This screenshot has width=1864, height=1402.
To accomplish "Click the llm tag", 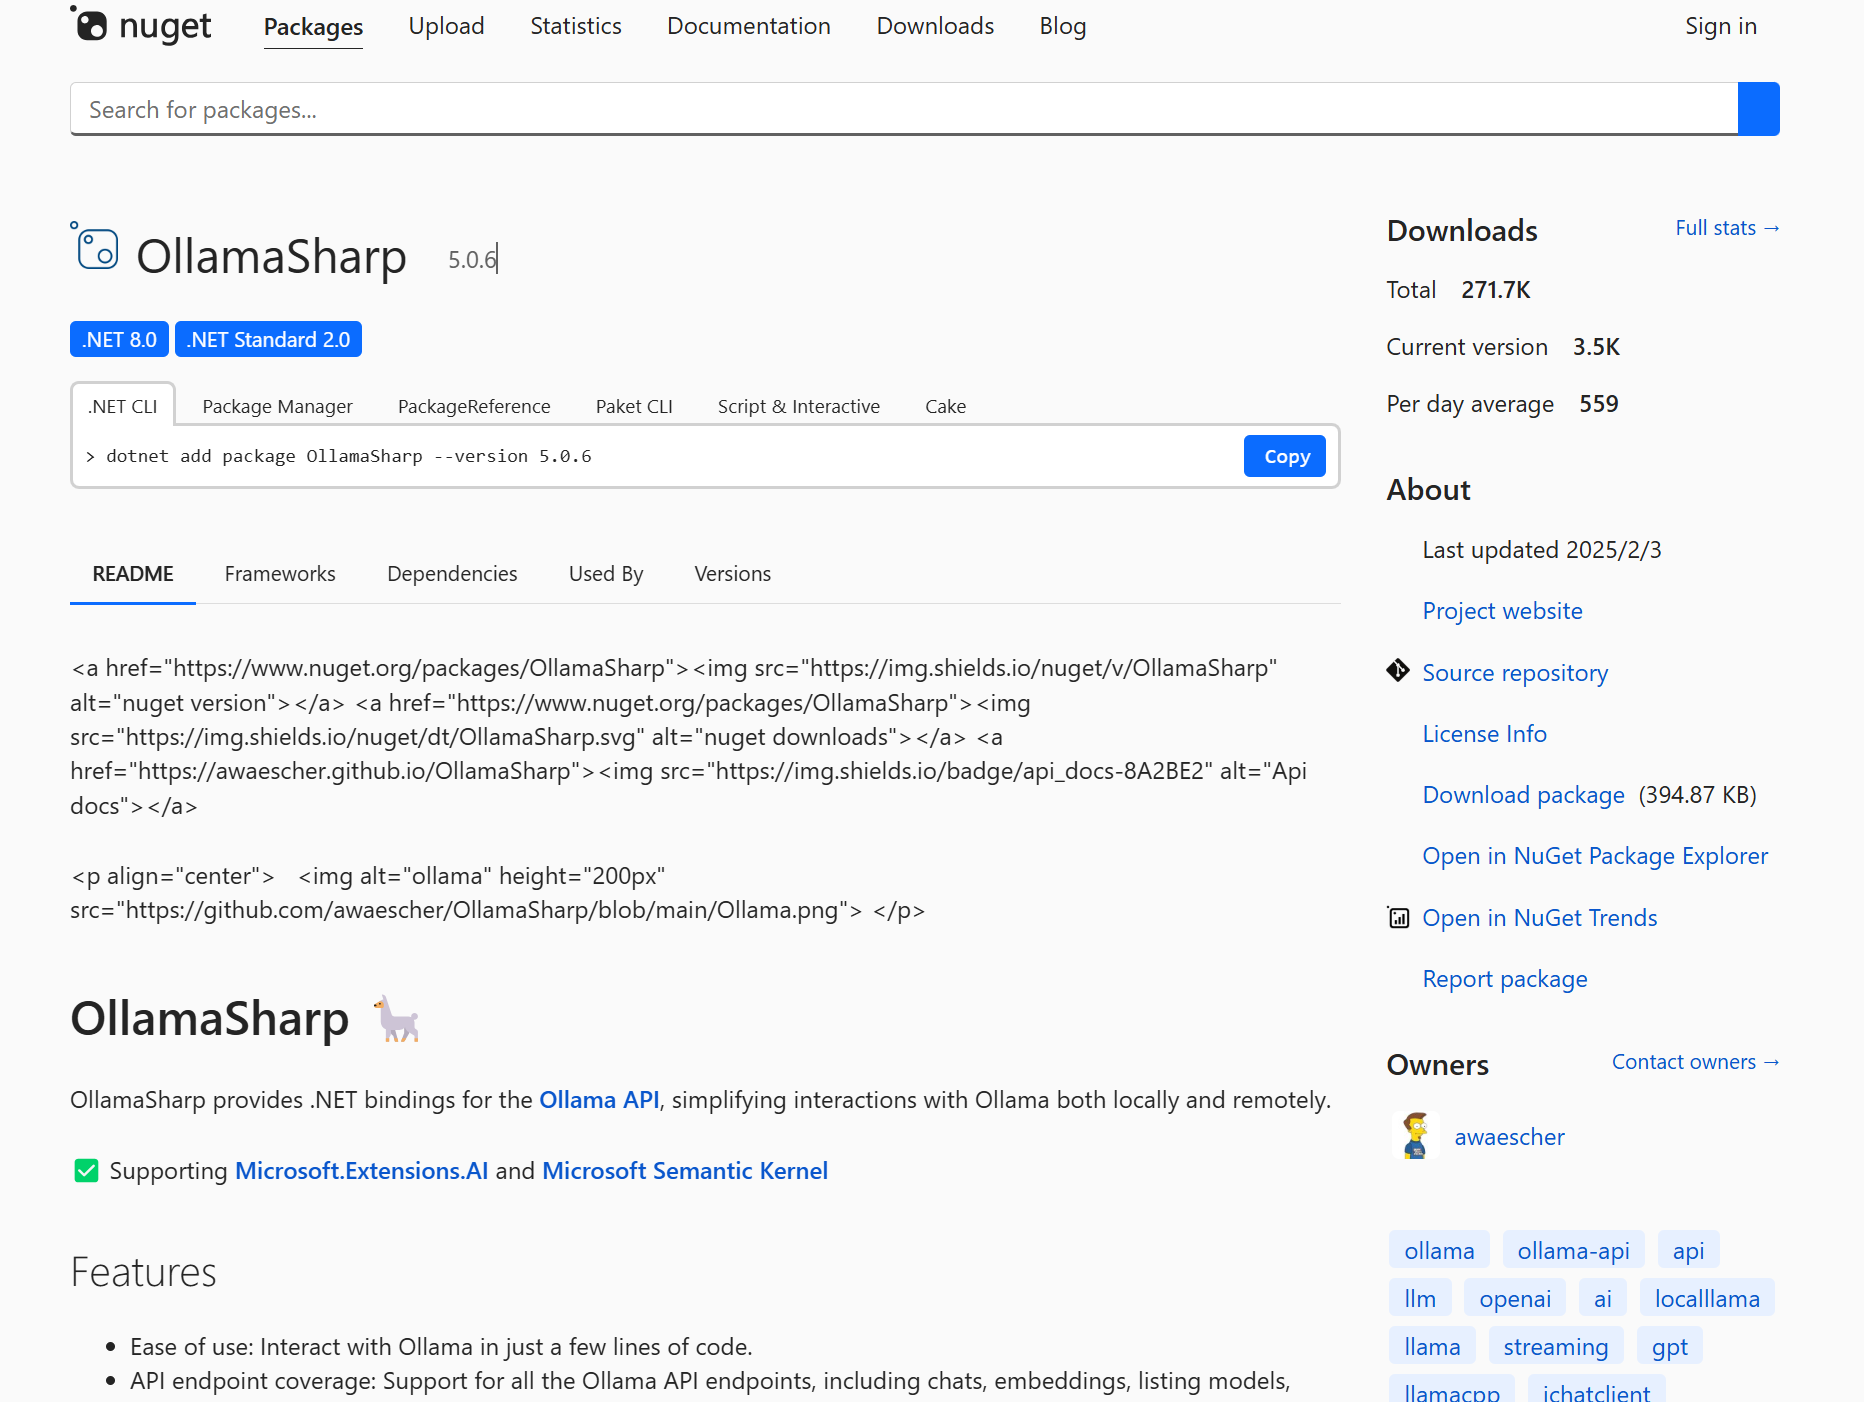I will pos(1420,1298).
